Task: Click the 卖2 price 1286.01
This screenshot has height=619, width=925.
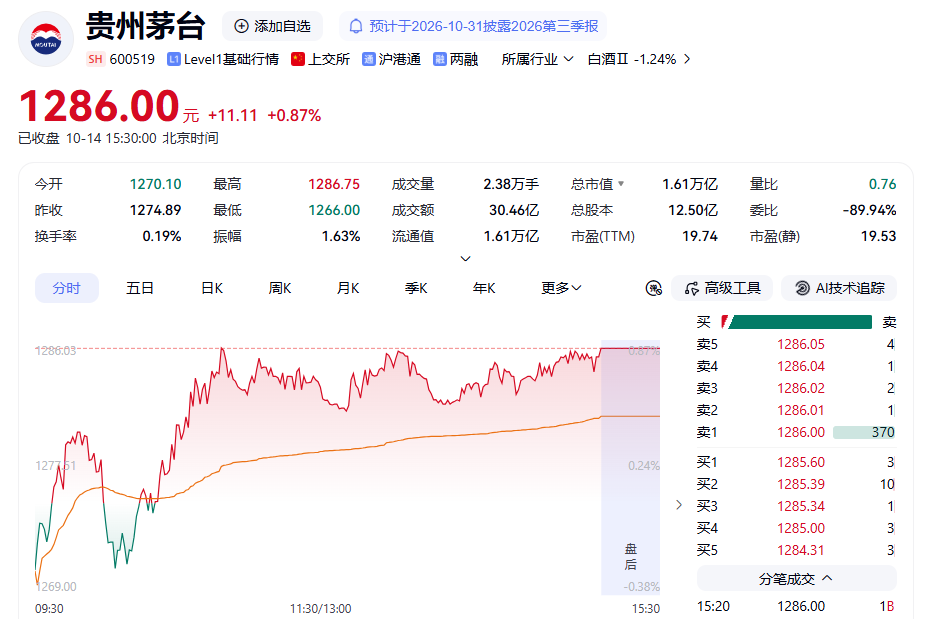Action: (x=801, y=410)
